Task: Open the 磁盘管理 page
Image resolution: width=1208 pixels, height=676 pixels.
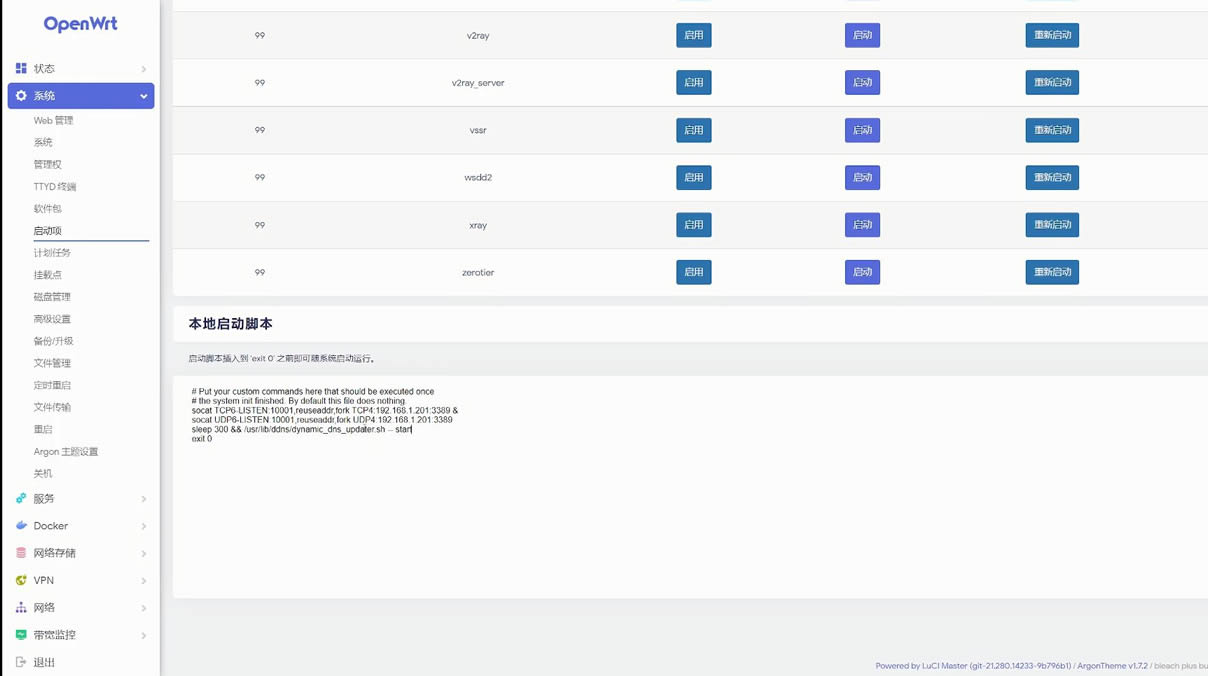Action: 52,296
